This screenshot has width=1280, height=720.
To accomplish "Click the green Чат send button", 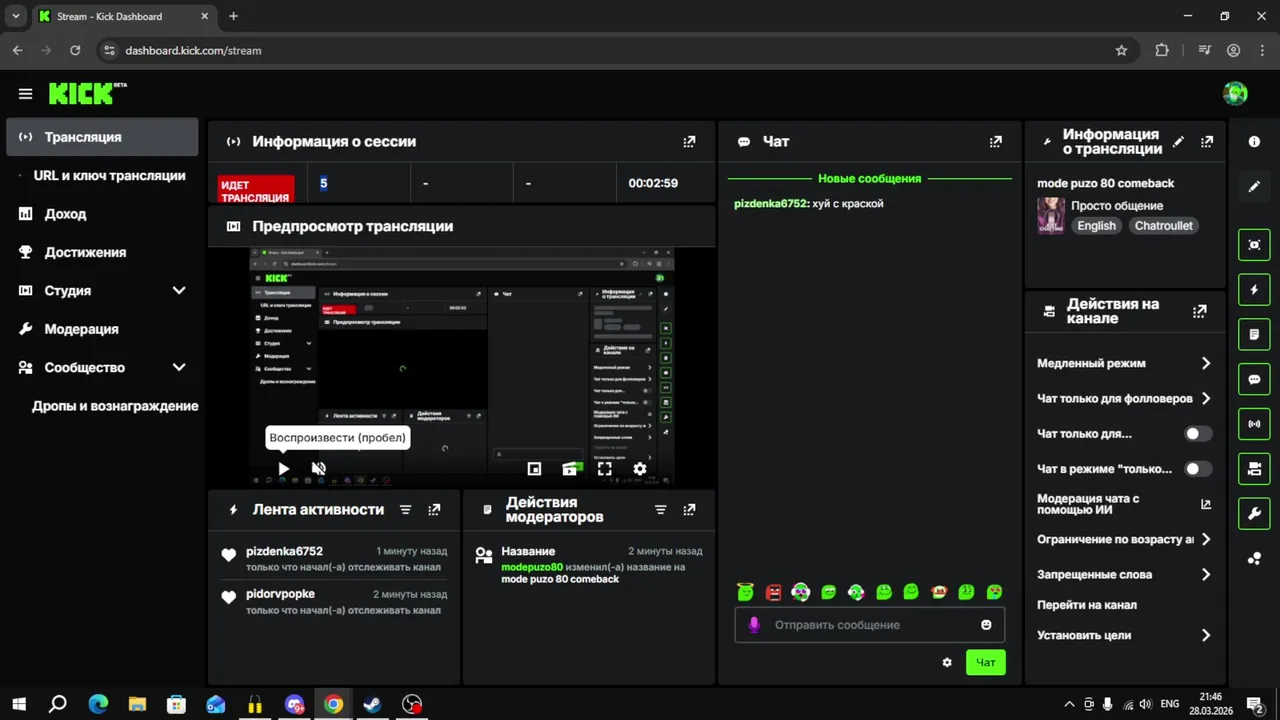I will tap(985, 662).
